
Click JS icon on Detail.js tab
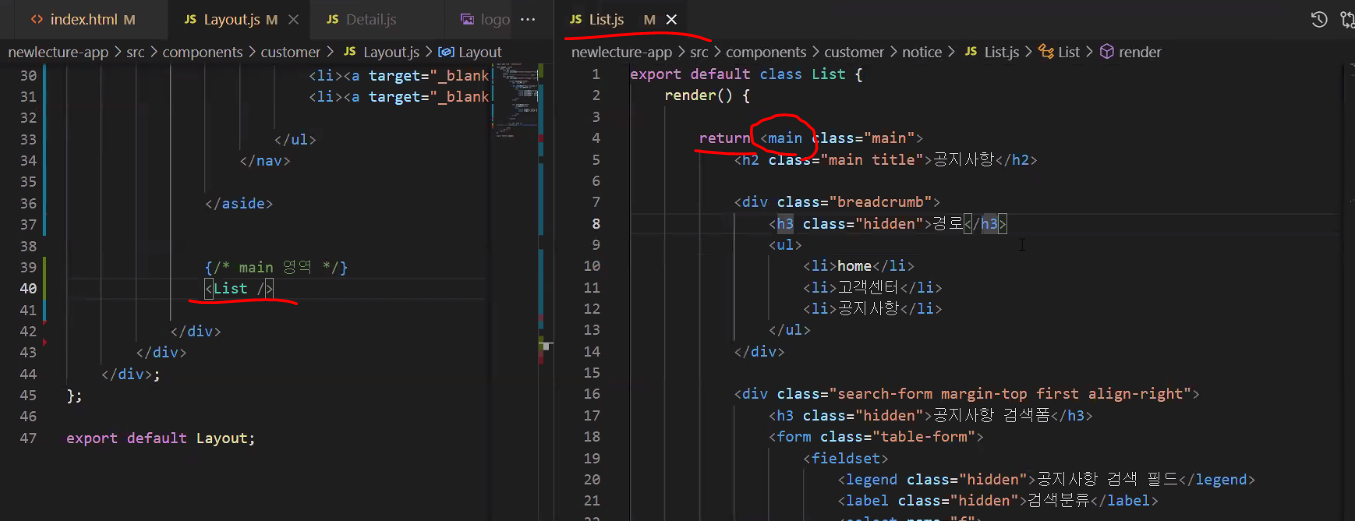332,20
